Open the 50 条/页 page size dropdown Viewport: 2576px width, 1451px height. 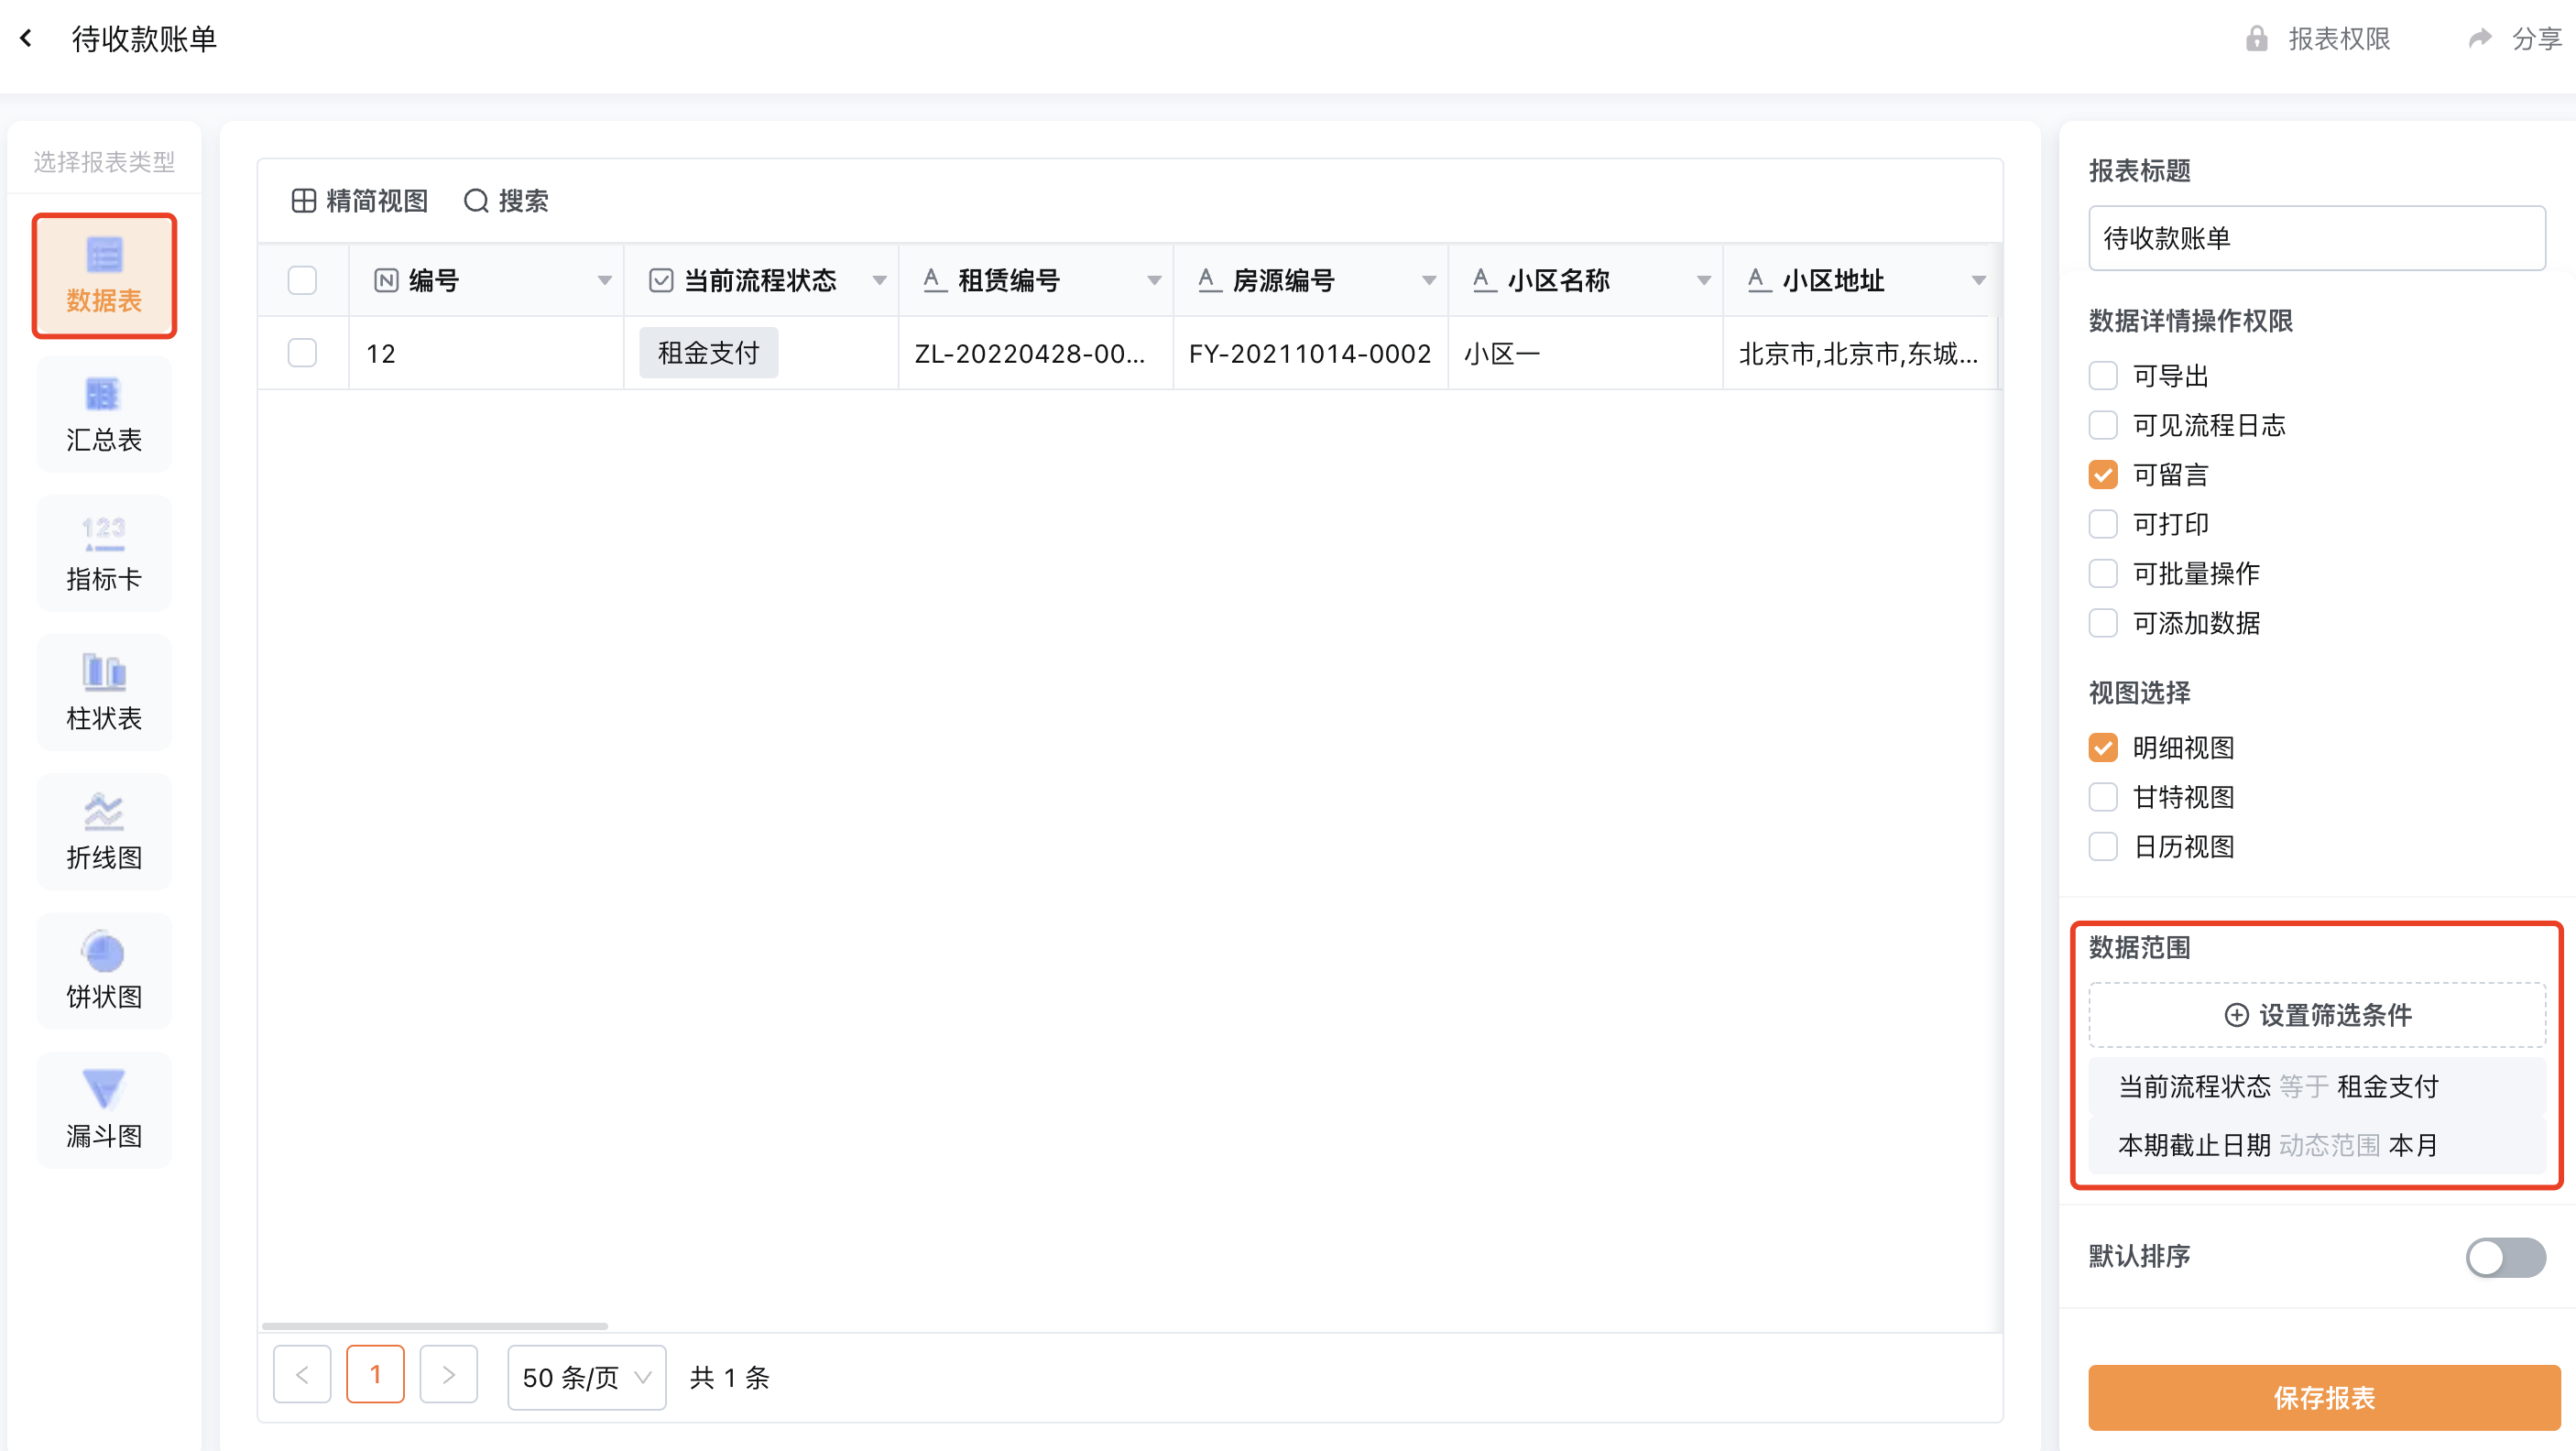click(587, 1377)
